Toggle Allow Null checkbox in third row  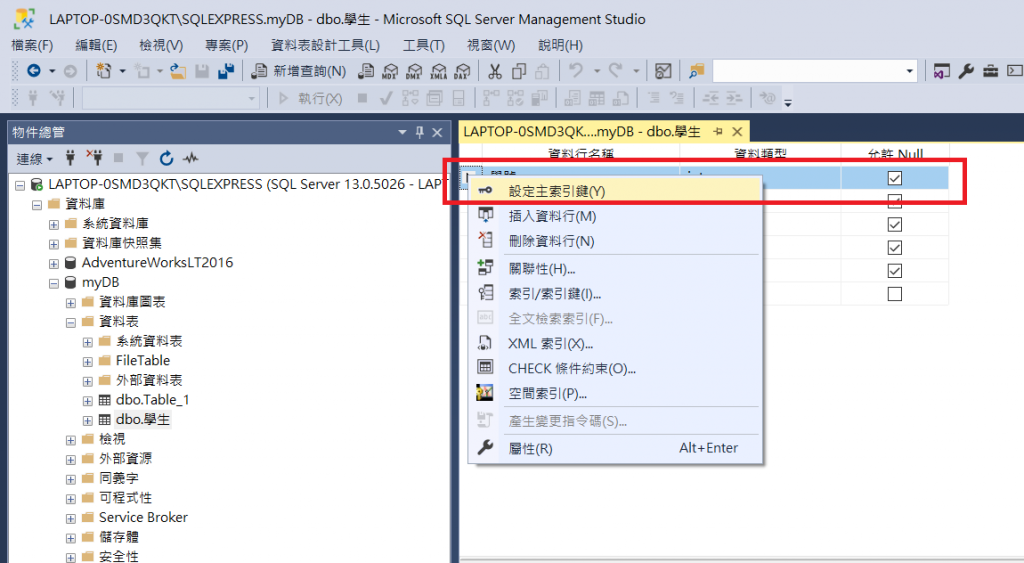(x=895, y=224)
